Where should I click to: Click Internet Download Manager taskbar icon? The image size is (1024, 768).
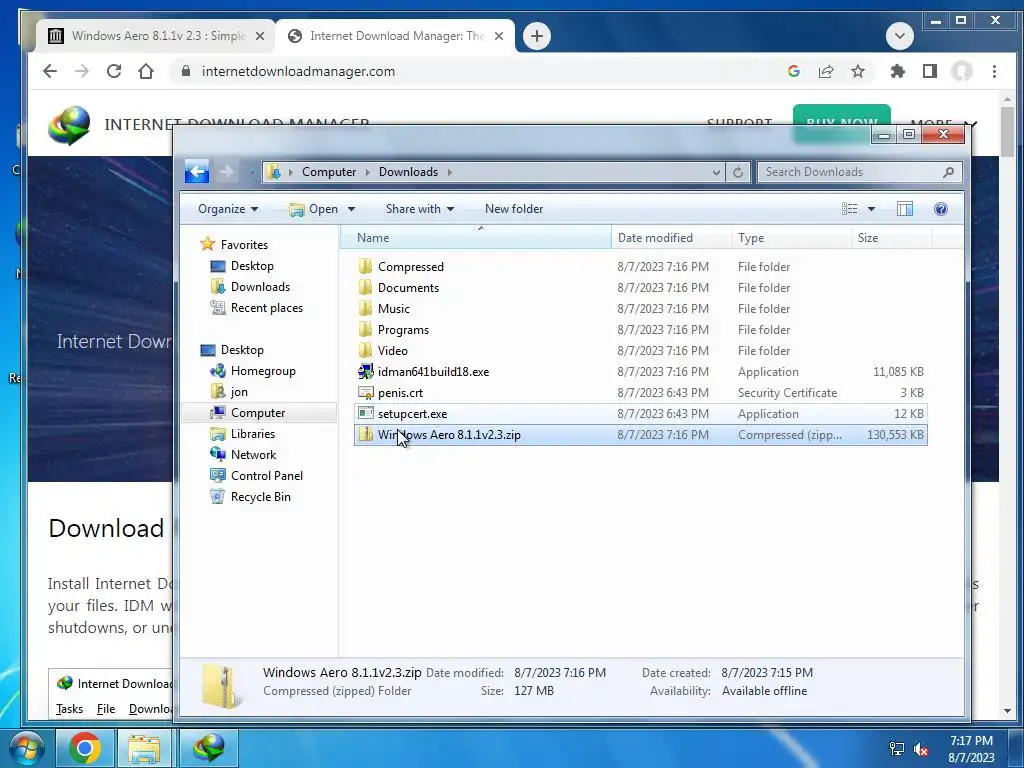(209, 748)
